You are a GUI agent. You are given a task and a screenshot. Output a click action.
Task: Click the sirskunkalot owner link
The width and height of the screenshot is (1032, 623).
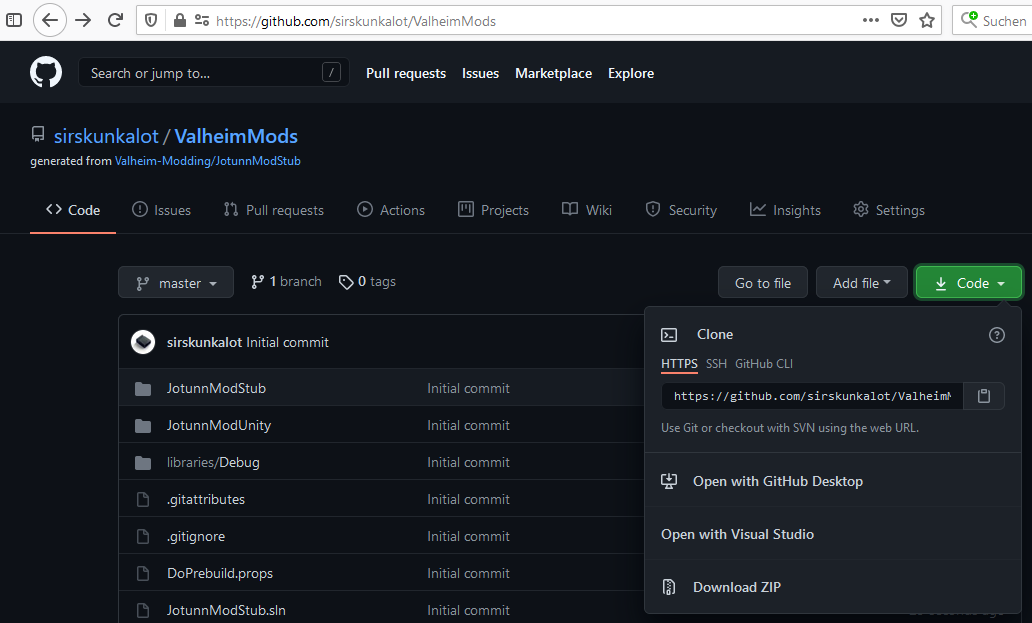tap(106, 136)
